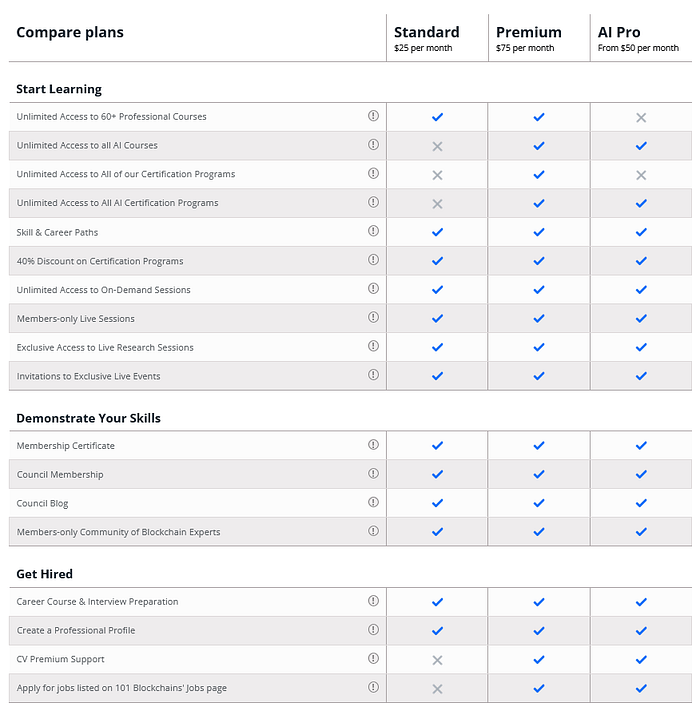
Task: Click info icon next to CV Premium Support
Action: [x=373, y=658]
